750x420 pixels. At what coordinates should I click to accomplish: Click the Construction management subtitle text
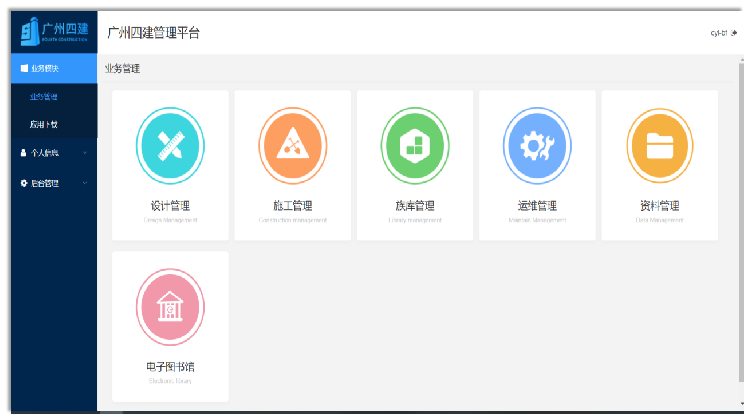[x=293, y=220]
